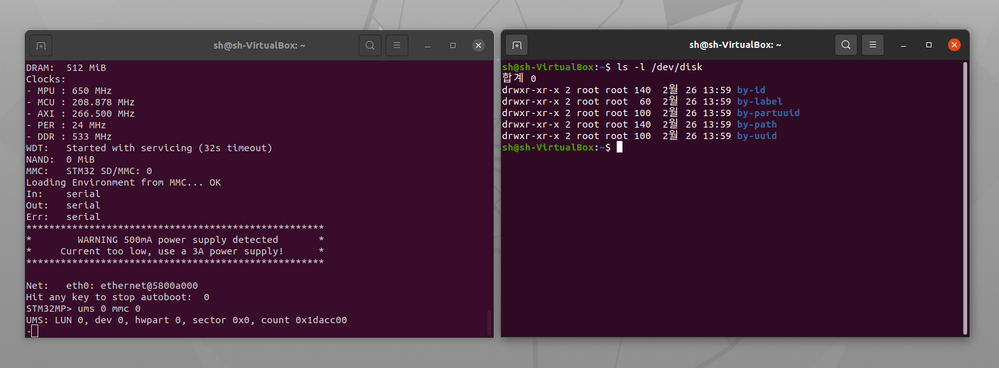Click search icon in left terminal titlebar
Screen dimensions: 999x368
click(370, 45)
